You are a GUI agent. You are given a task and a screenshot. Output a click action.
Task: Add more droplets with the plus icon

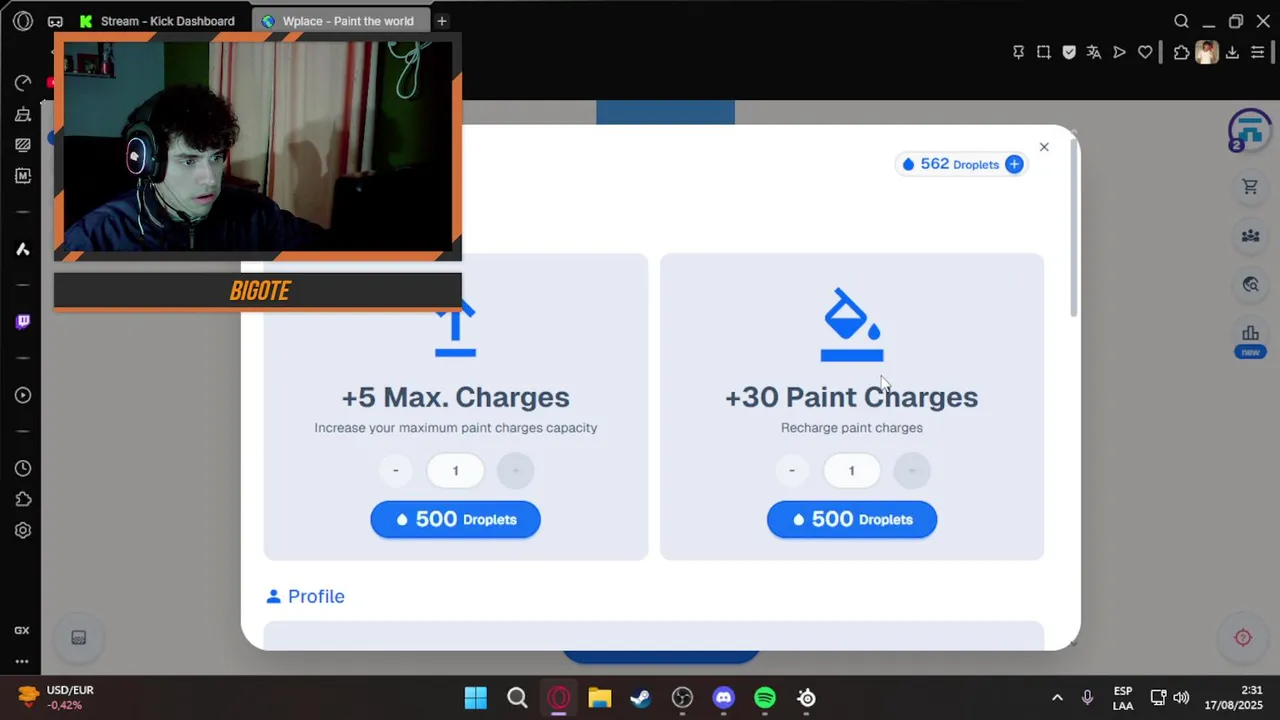click(x=1014, y=164)
